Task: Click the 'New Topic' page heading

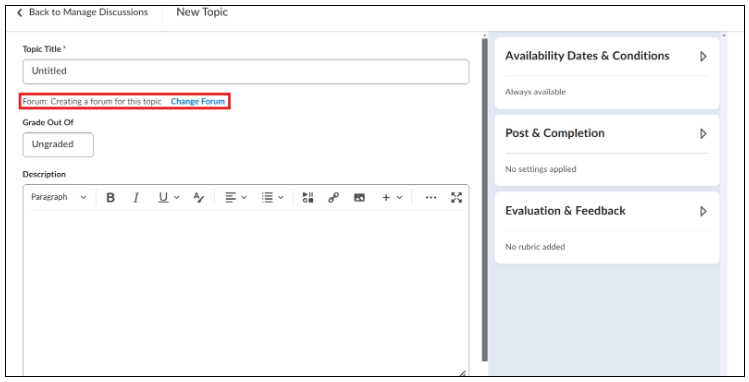Action: 202,12
